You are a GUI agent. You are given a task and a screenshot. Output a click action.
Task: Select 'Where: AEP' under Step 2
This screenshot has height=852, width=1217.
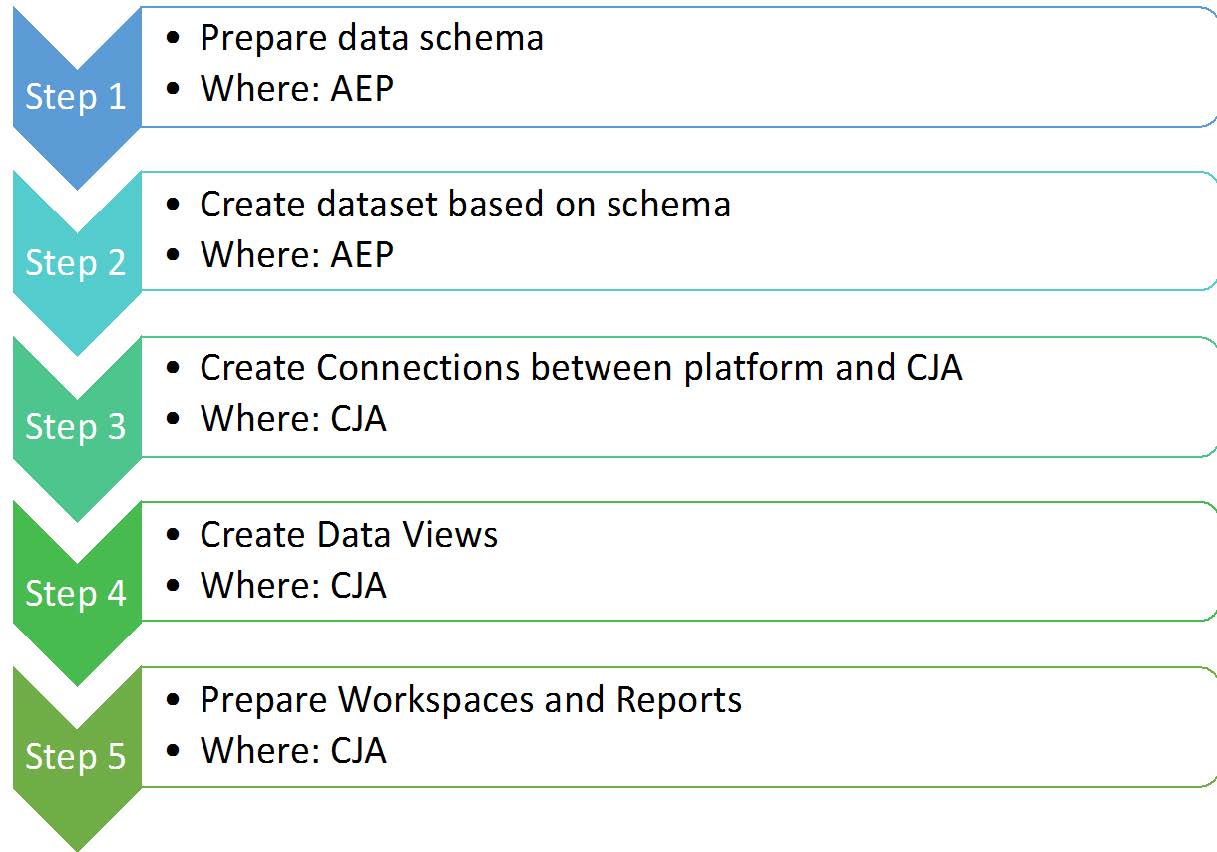coord(297,254)
